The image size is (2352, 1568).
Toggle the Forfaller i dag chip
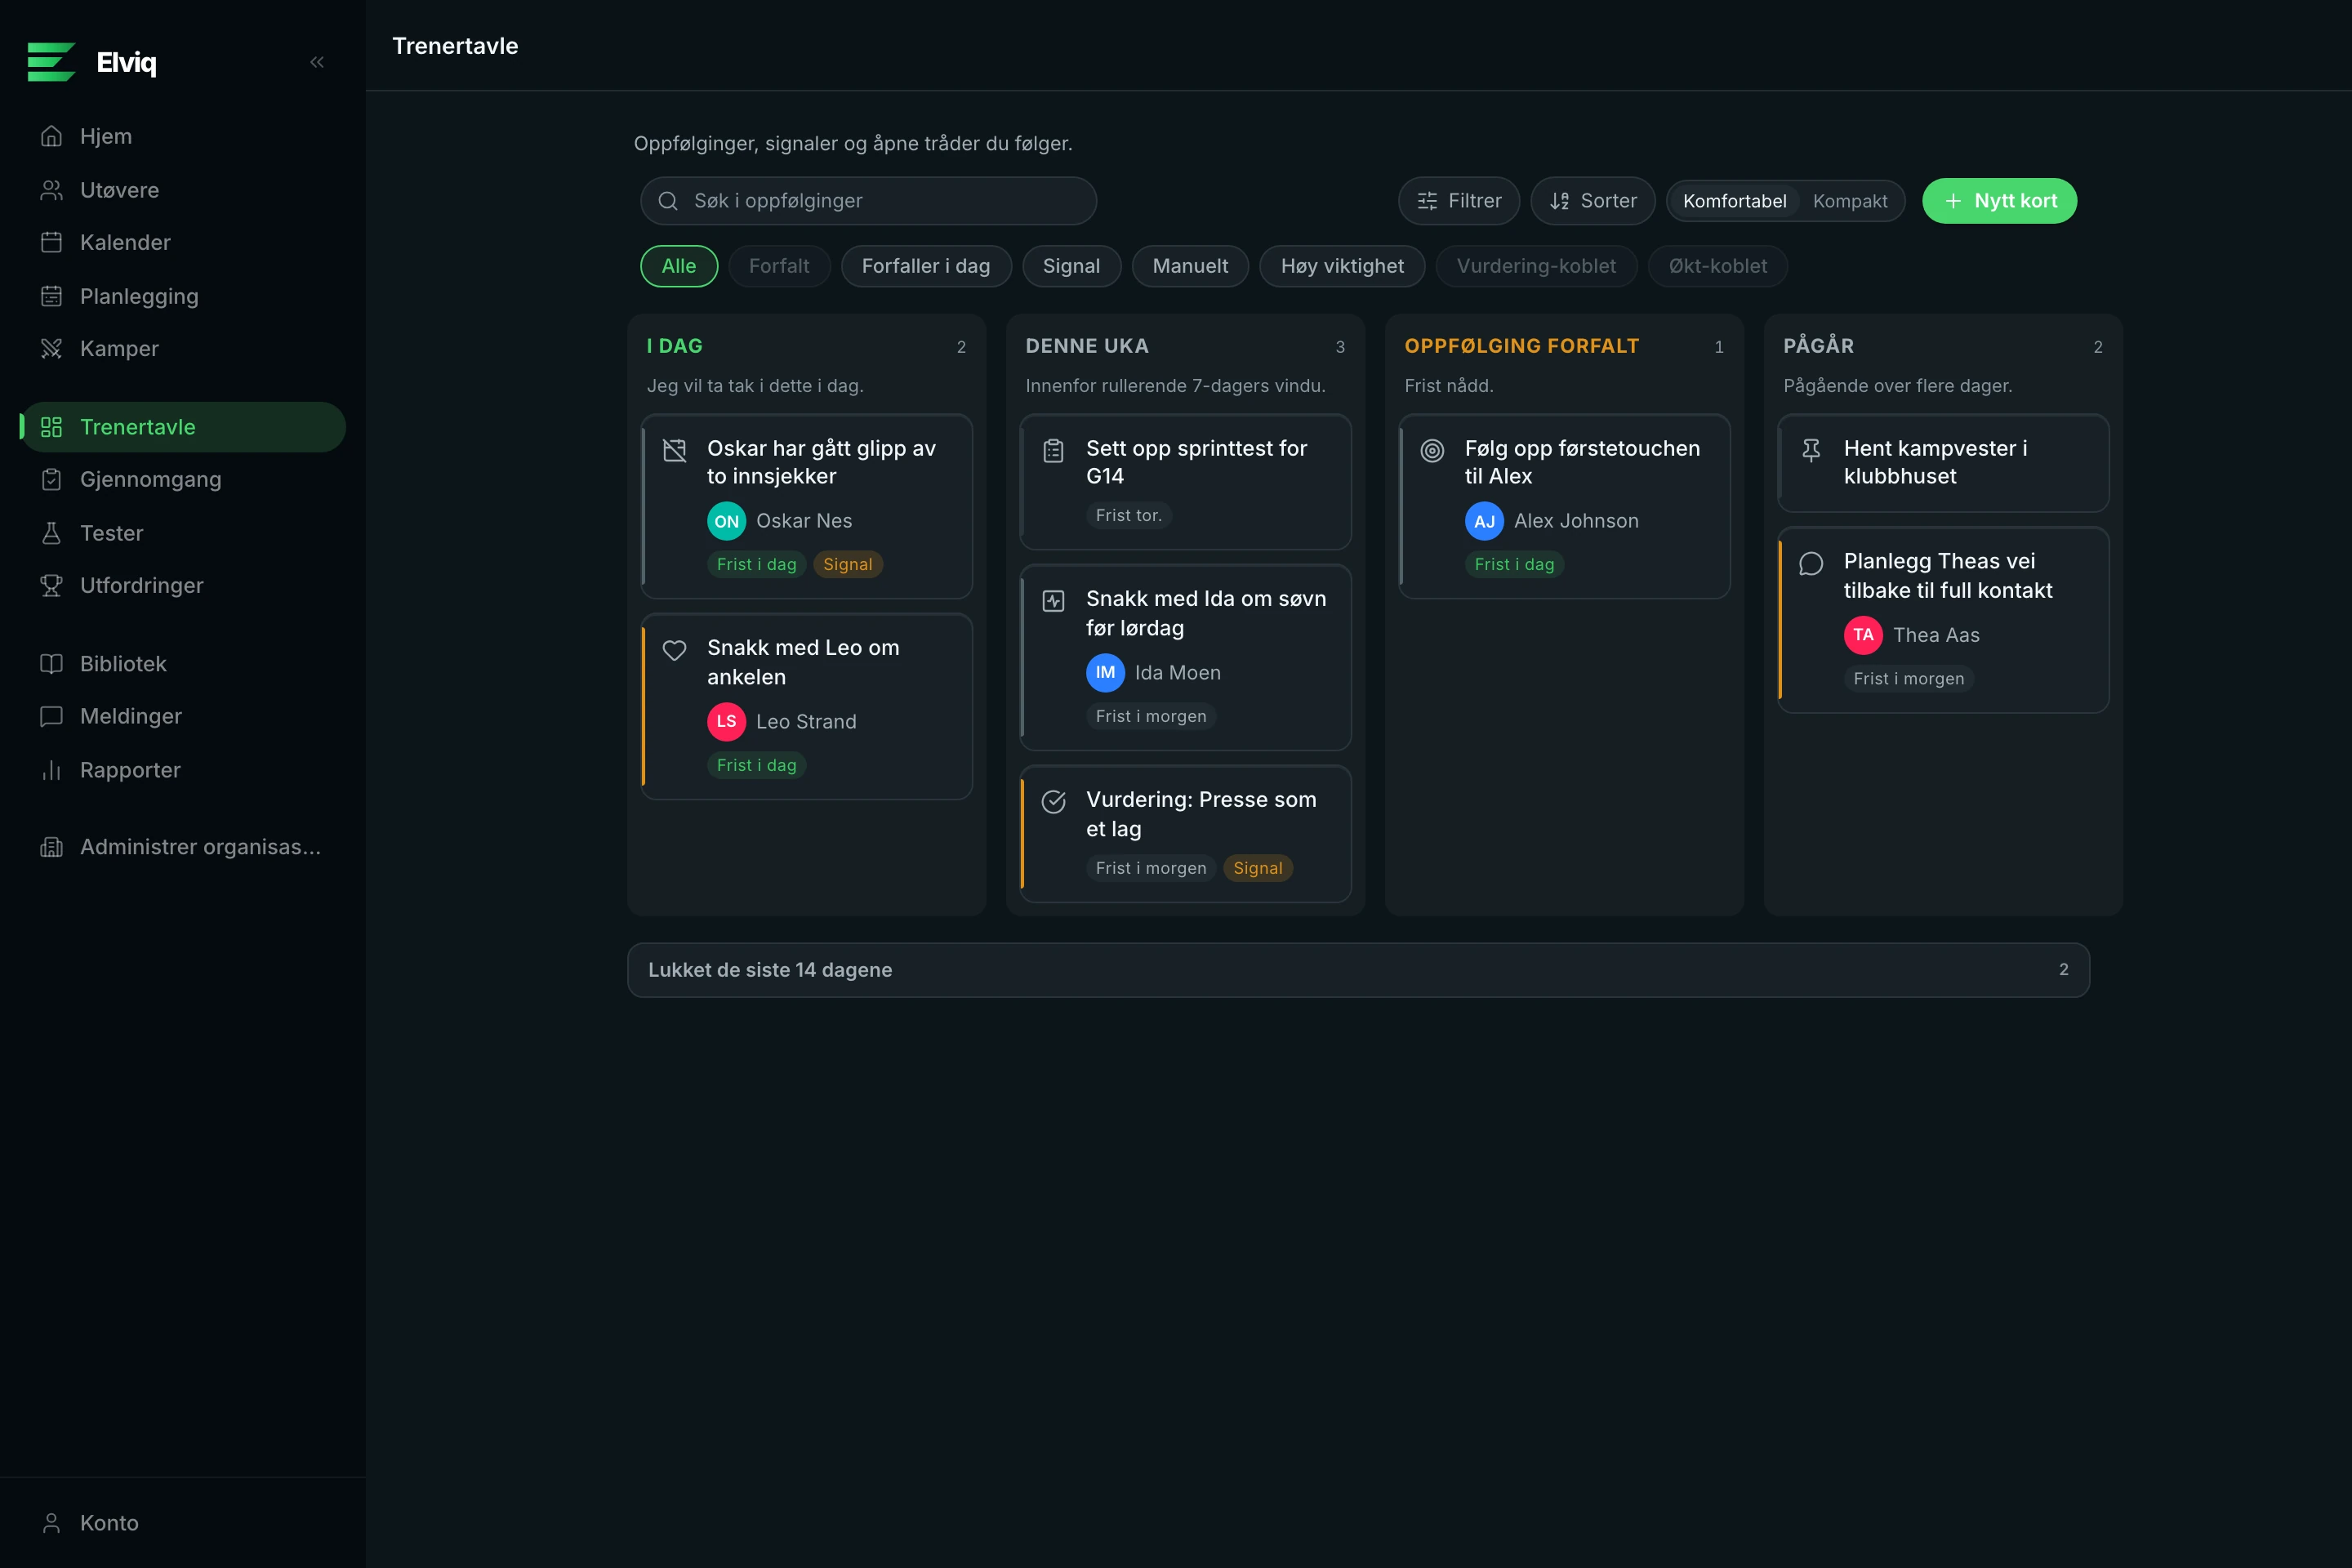(x=926, y=266)
